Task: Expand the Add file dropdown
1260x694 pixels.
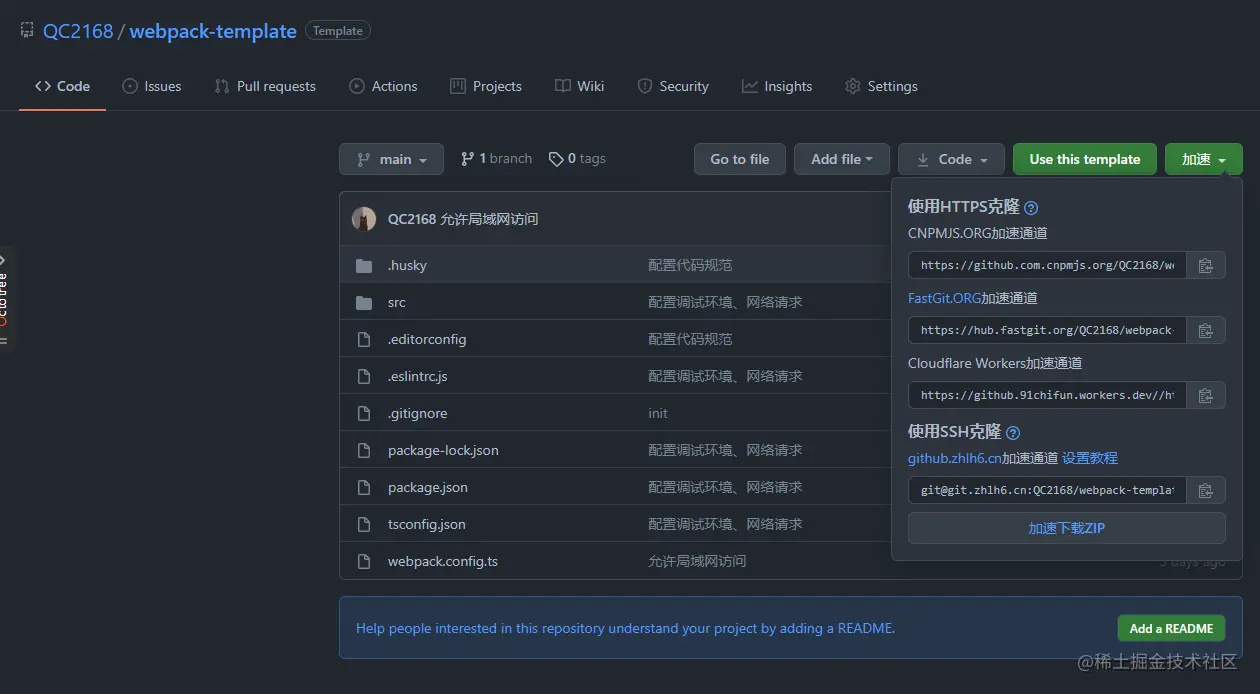Action: point(842,159)
